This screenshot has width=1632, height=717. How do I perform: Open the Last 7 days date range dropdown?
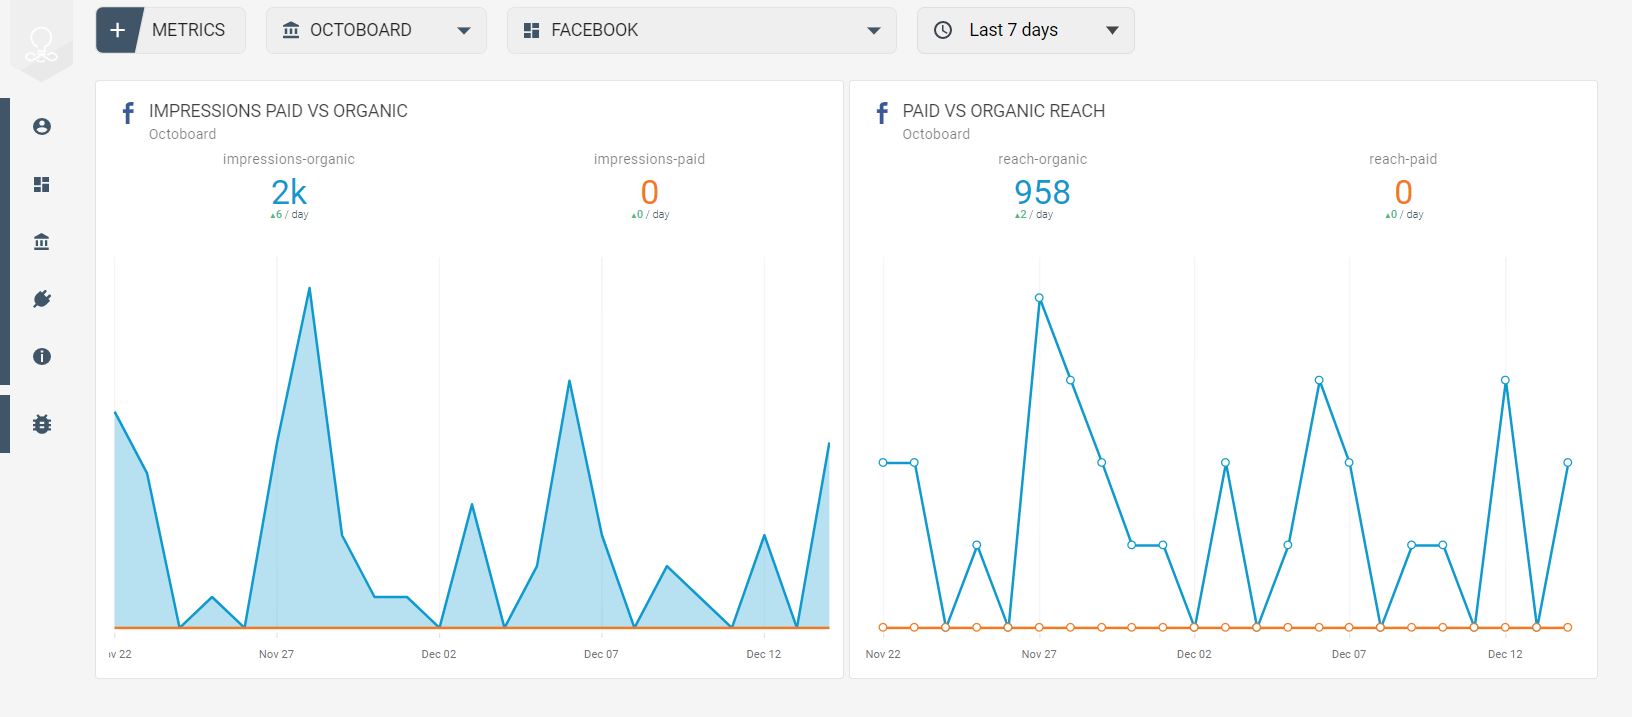pos(1025,30)
